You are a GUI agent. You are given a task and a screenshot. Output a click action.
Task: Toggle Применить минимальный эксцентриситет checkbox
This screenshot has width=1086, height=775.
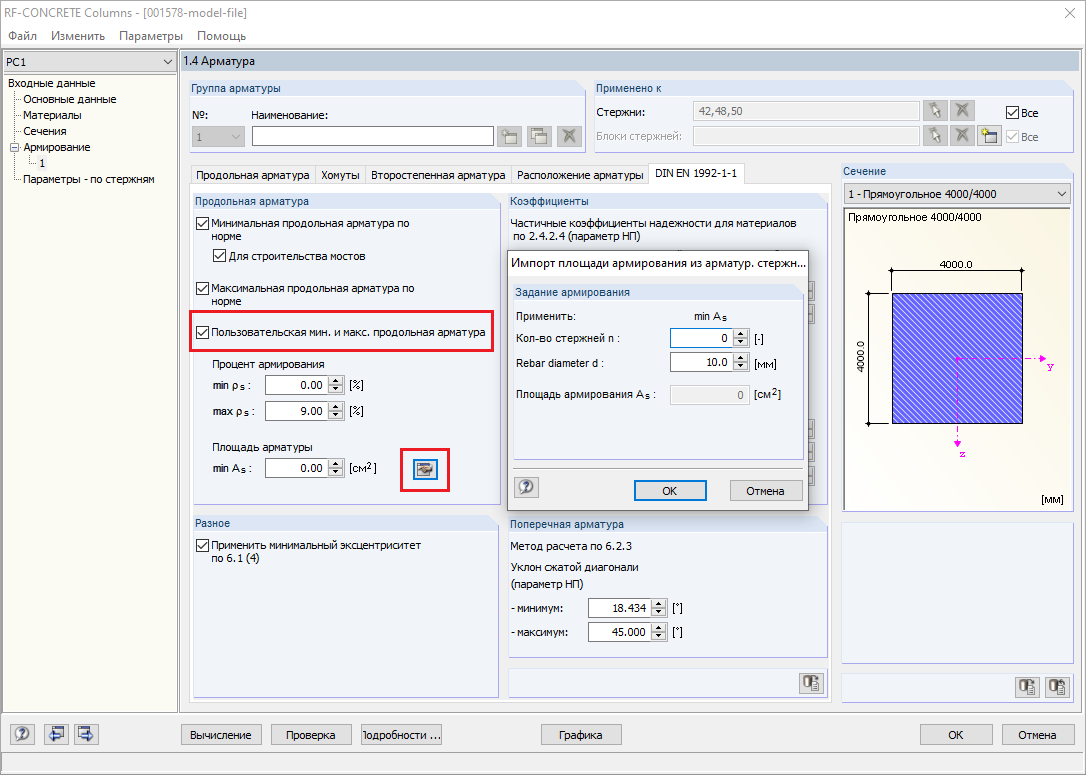pos(202,546)
